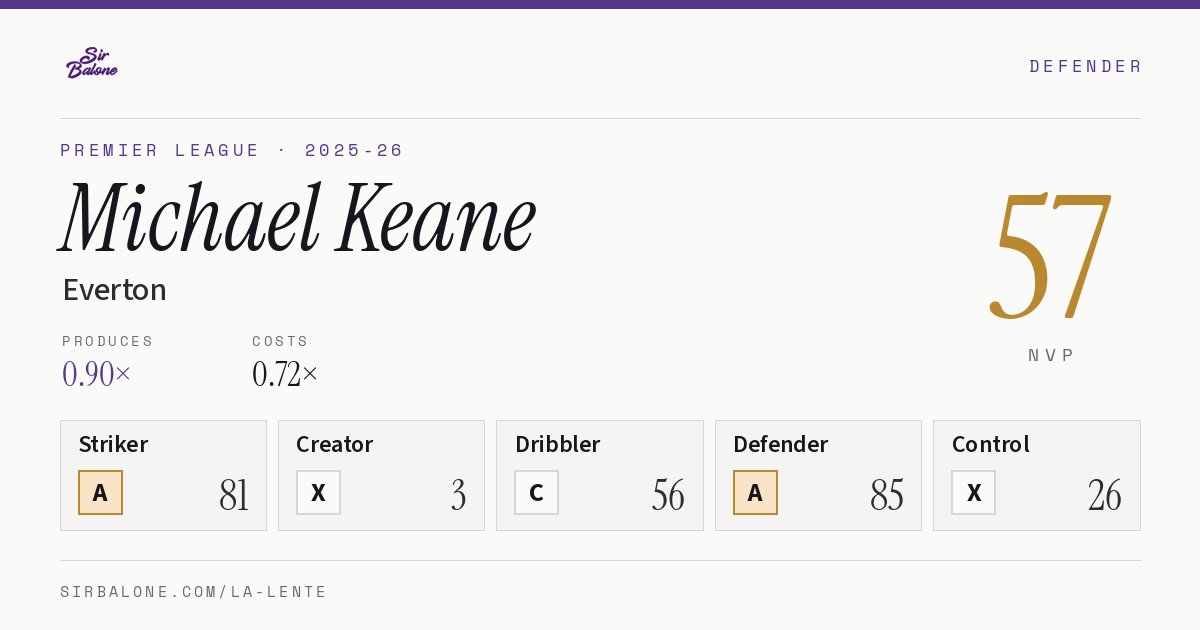The image size is (1200, 630).
Task: Open the Striker rating card title
Action: point(113,444)
